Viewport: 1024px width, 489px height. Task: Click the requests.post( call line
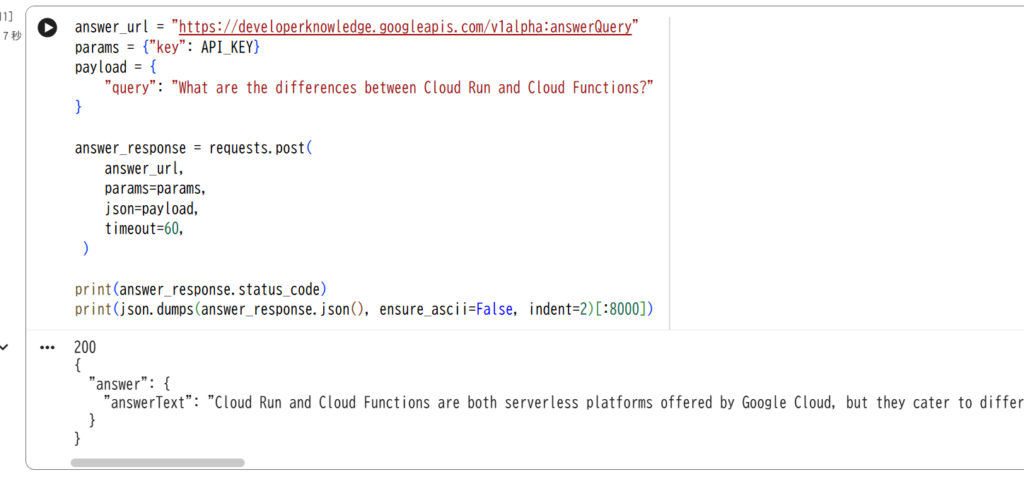194,148
